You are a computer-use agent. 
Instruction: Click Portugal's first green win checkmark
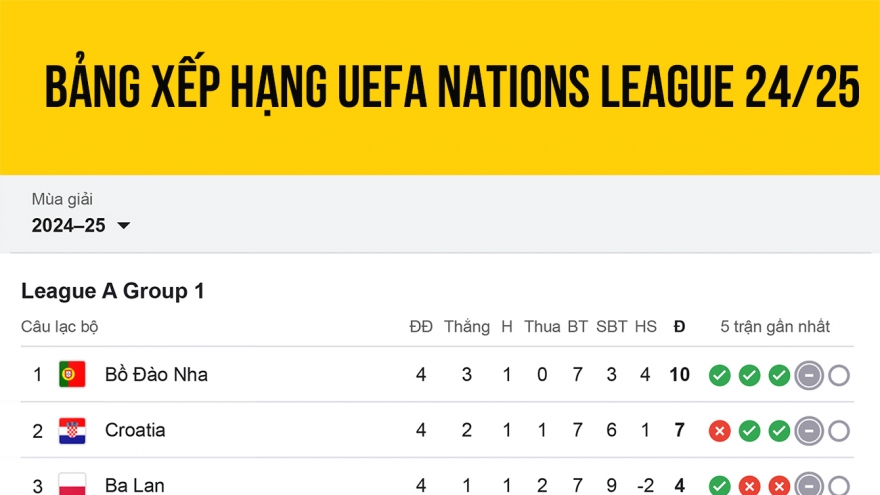click(719, 376)
